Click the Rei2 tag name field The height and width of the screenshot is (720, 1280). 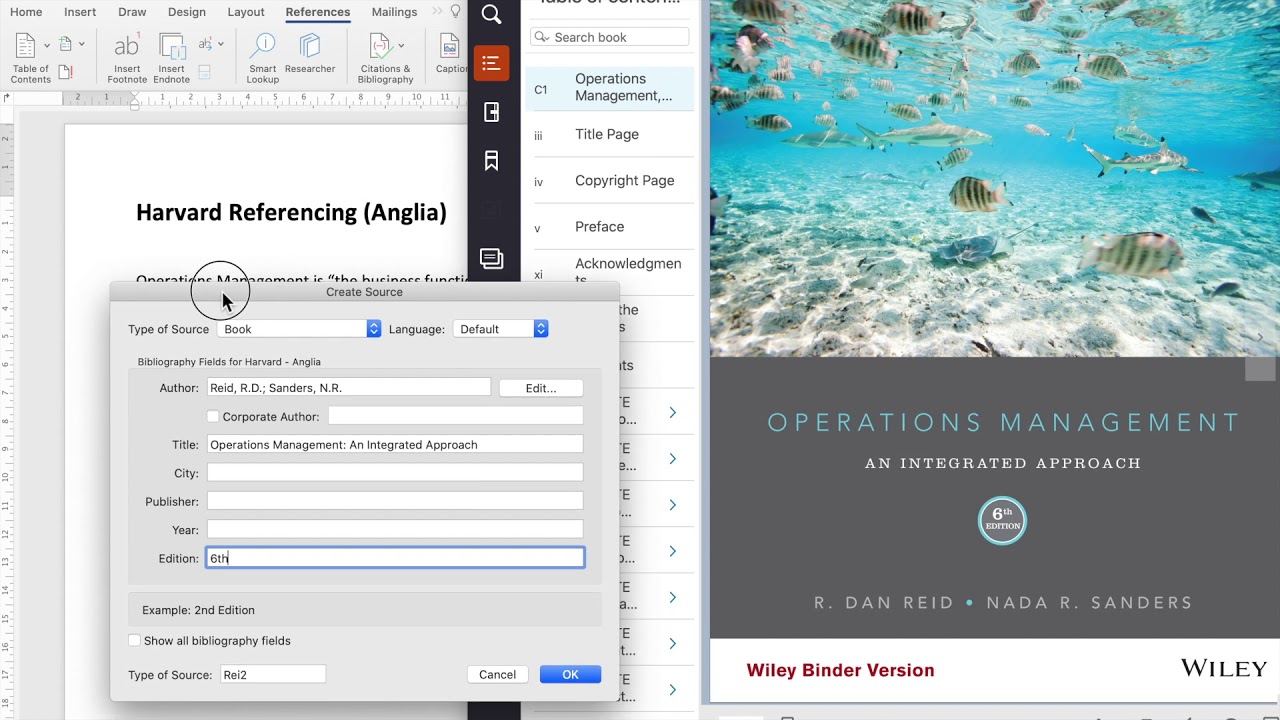coord(272,674)
